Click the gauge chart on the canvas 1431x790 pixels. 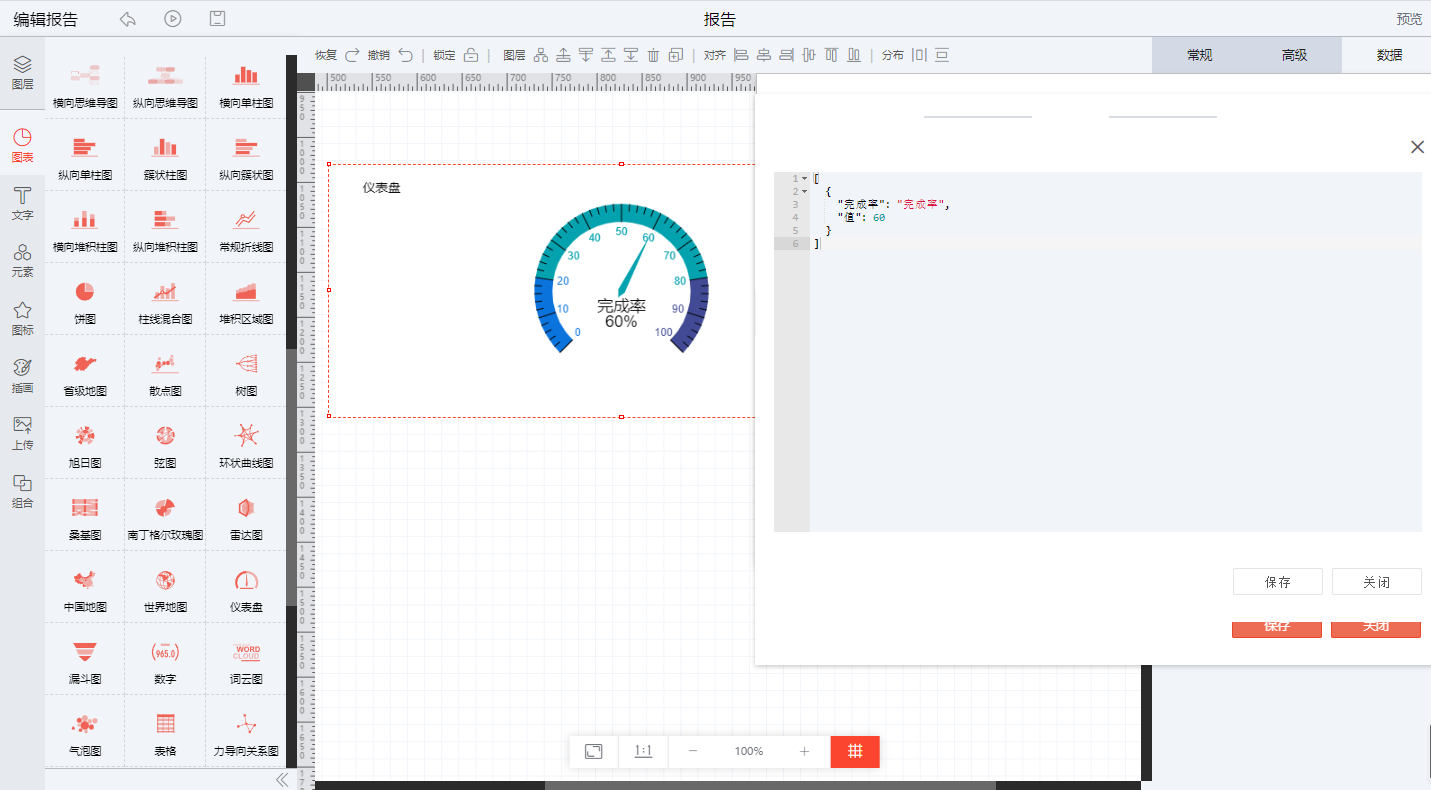click(x=621, y=277)
